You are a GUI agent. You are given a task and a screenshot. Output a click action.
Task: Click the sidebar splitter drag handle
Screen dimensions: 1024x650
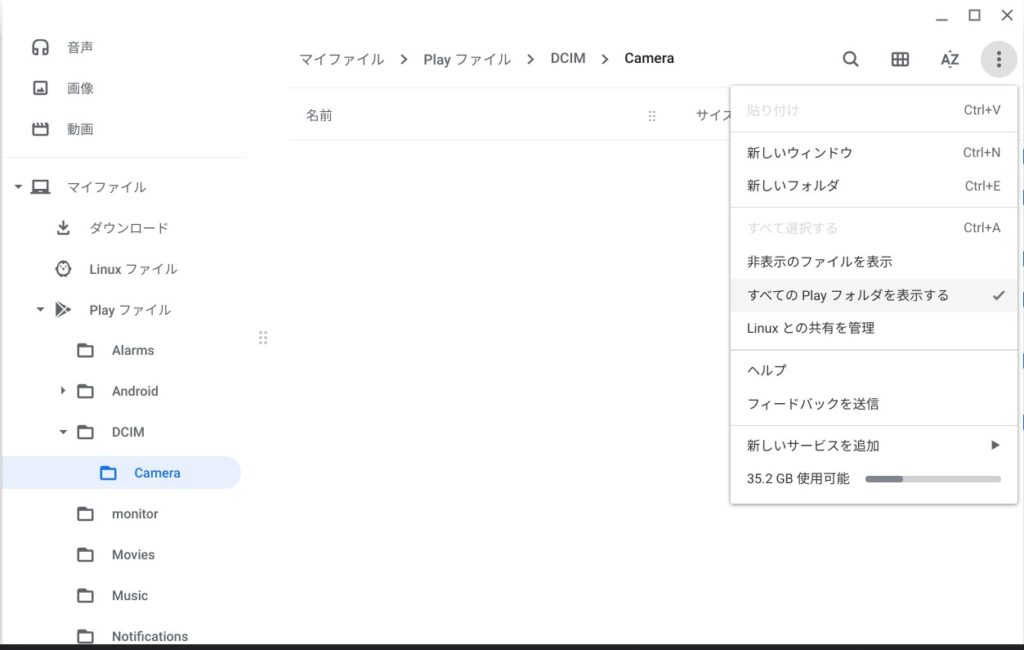point(263,338)
